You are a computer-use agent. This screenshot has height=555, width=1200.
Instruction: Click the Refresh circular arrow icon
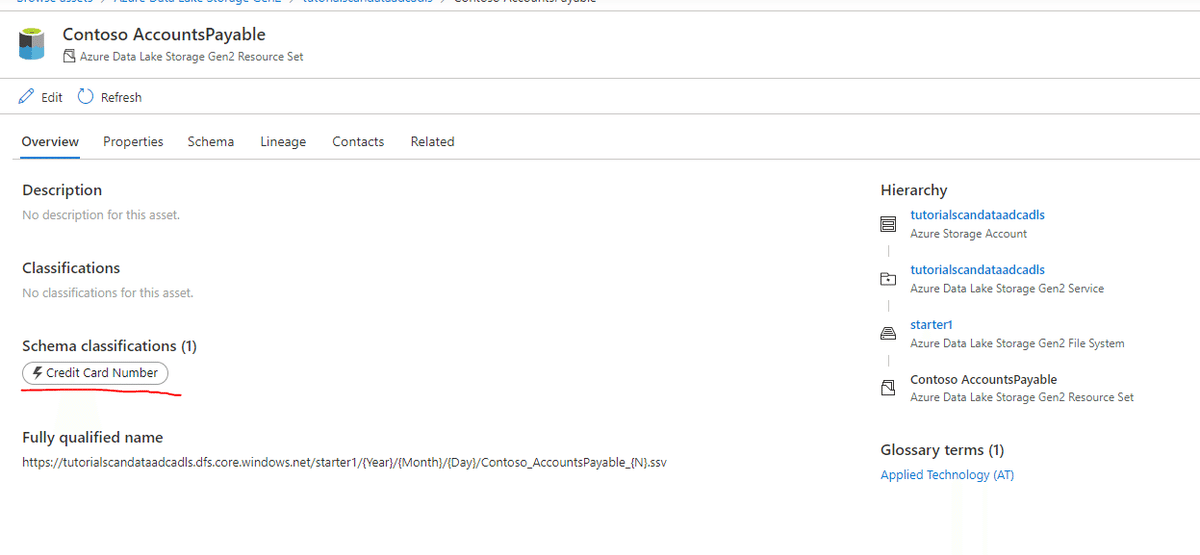click(86, 97)
